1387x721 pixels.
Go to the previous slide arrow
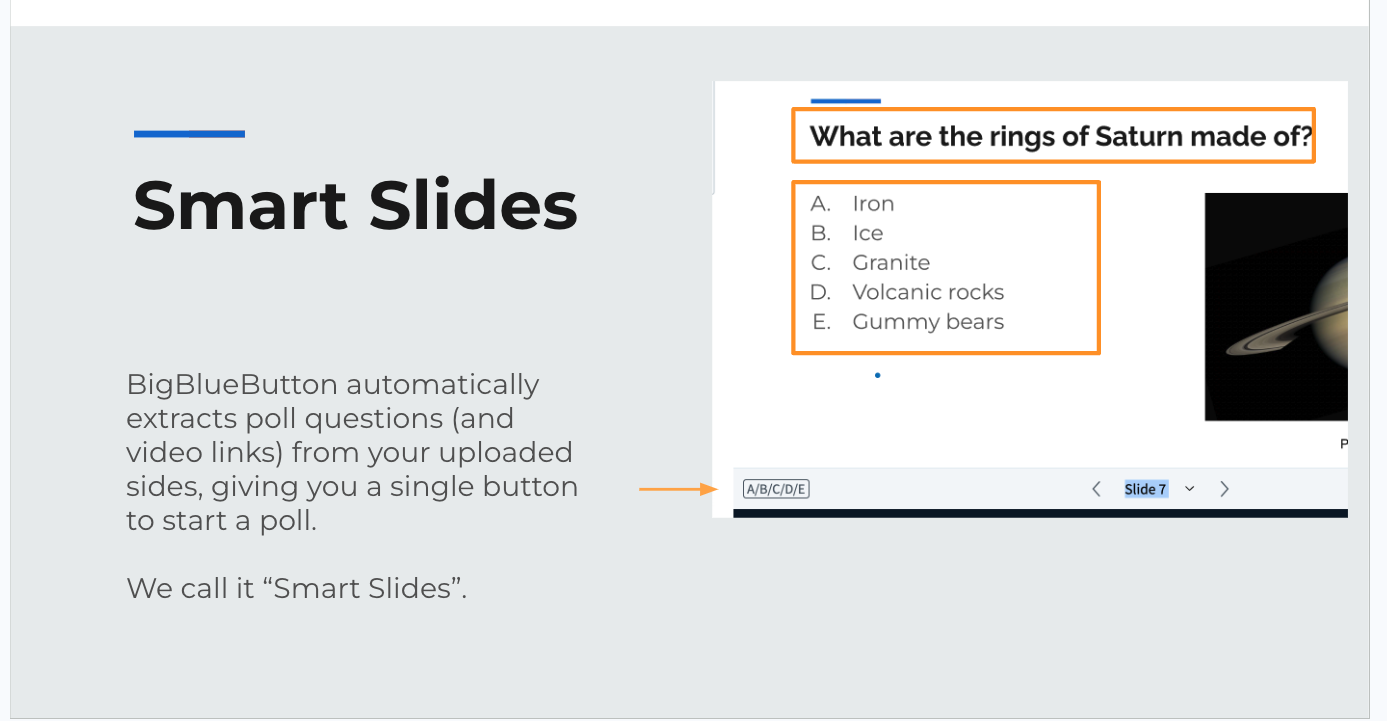[1096, 489]
